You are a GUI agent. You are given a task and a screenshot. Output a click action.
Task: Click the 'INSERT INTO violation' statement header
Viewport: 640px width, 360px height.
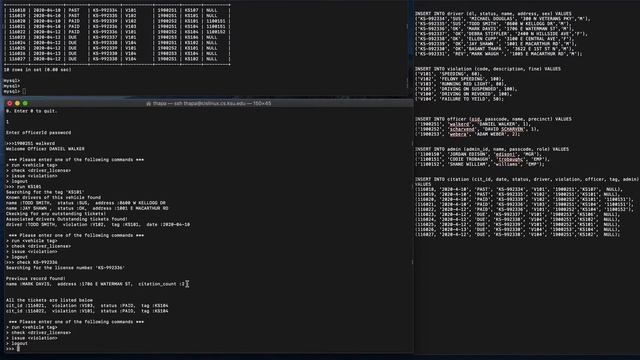488,69
